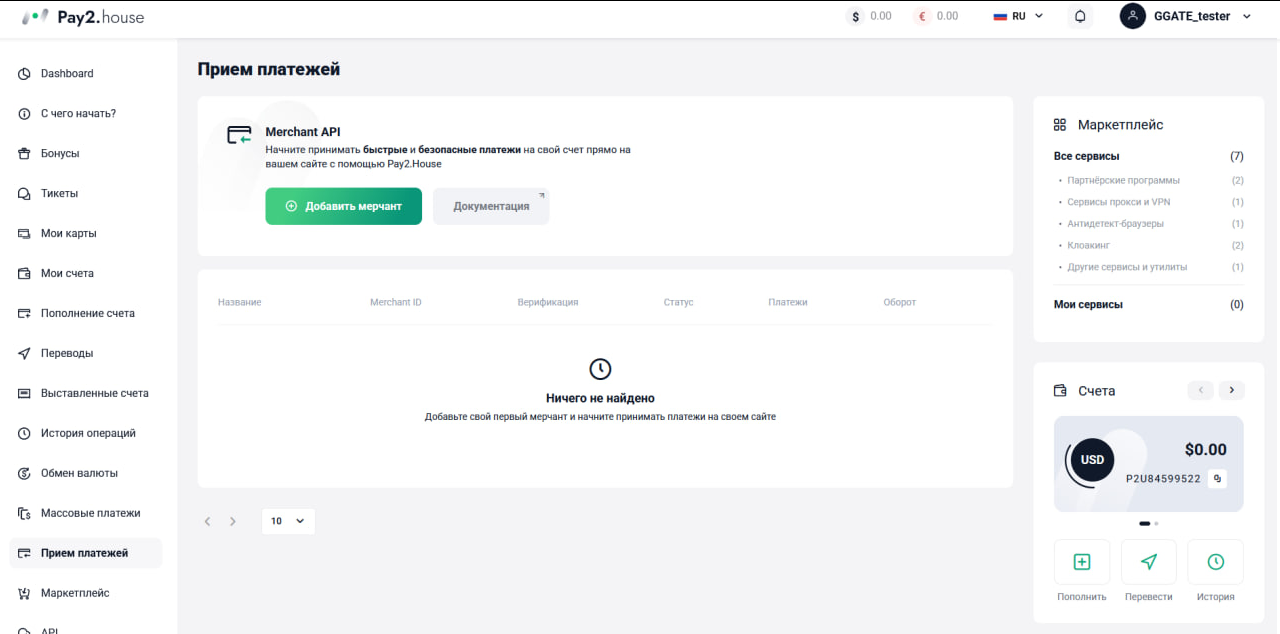Click the dollar balance icon in header
The width and height of the screenshot is (1280, 634).
[855, 17]
